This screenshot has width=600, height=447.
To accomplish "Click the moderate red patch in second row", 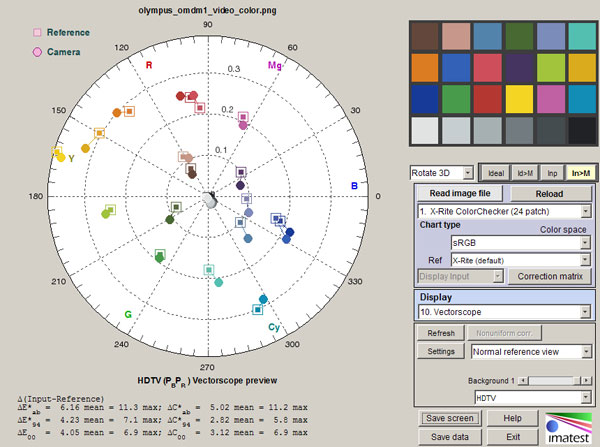I will click(x=488, y=68).
